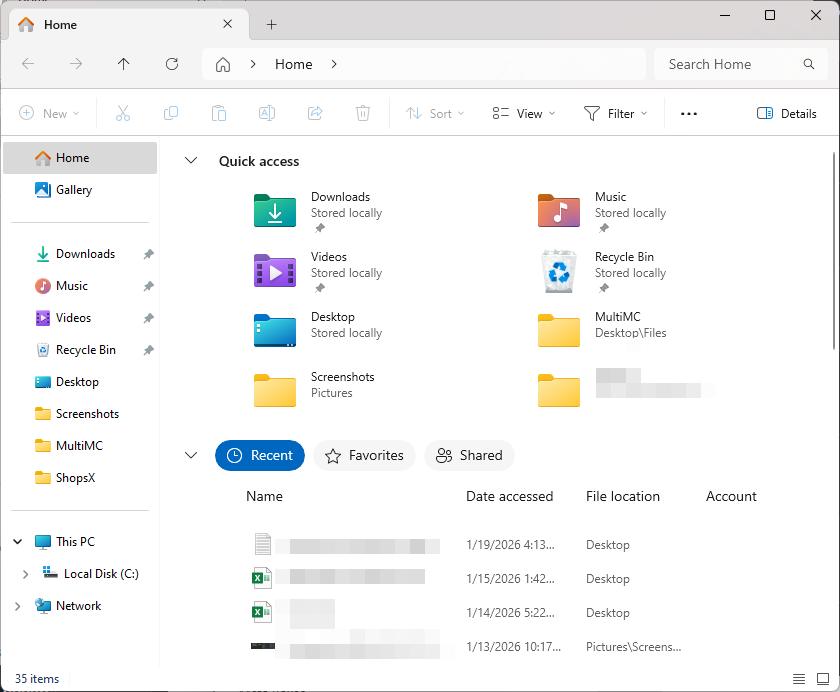Click the See more ellipsis button

coord(688,113)
